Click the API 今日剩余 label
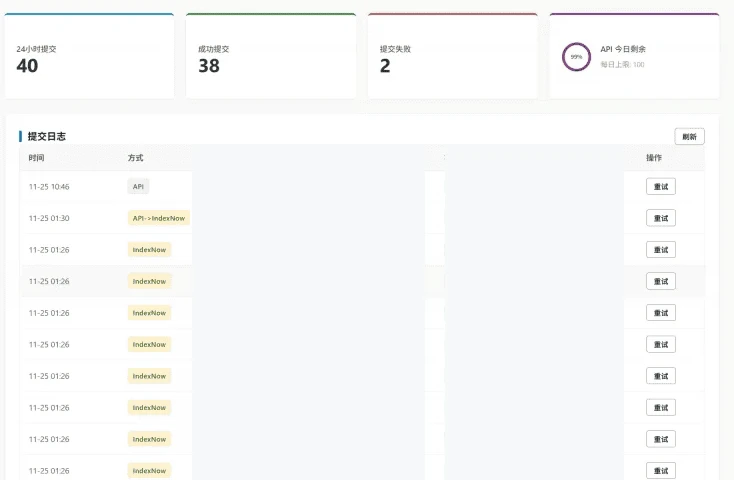 pyautogui.click(x=623, y=49)
